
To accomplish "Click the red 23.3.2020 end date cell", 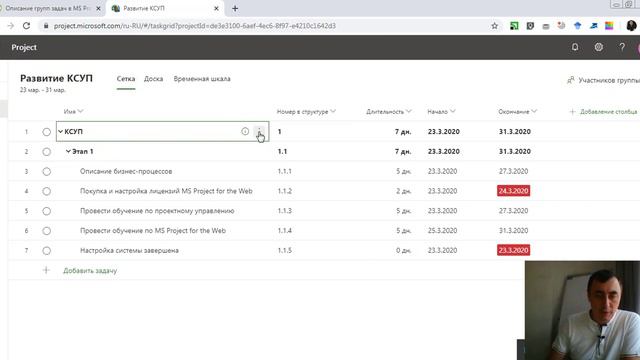I will pos(513,250).
